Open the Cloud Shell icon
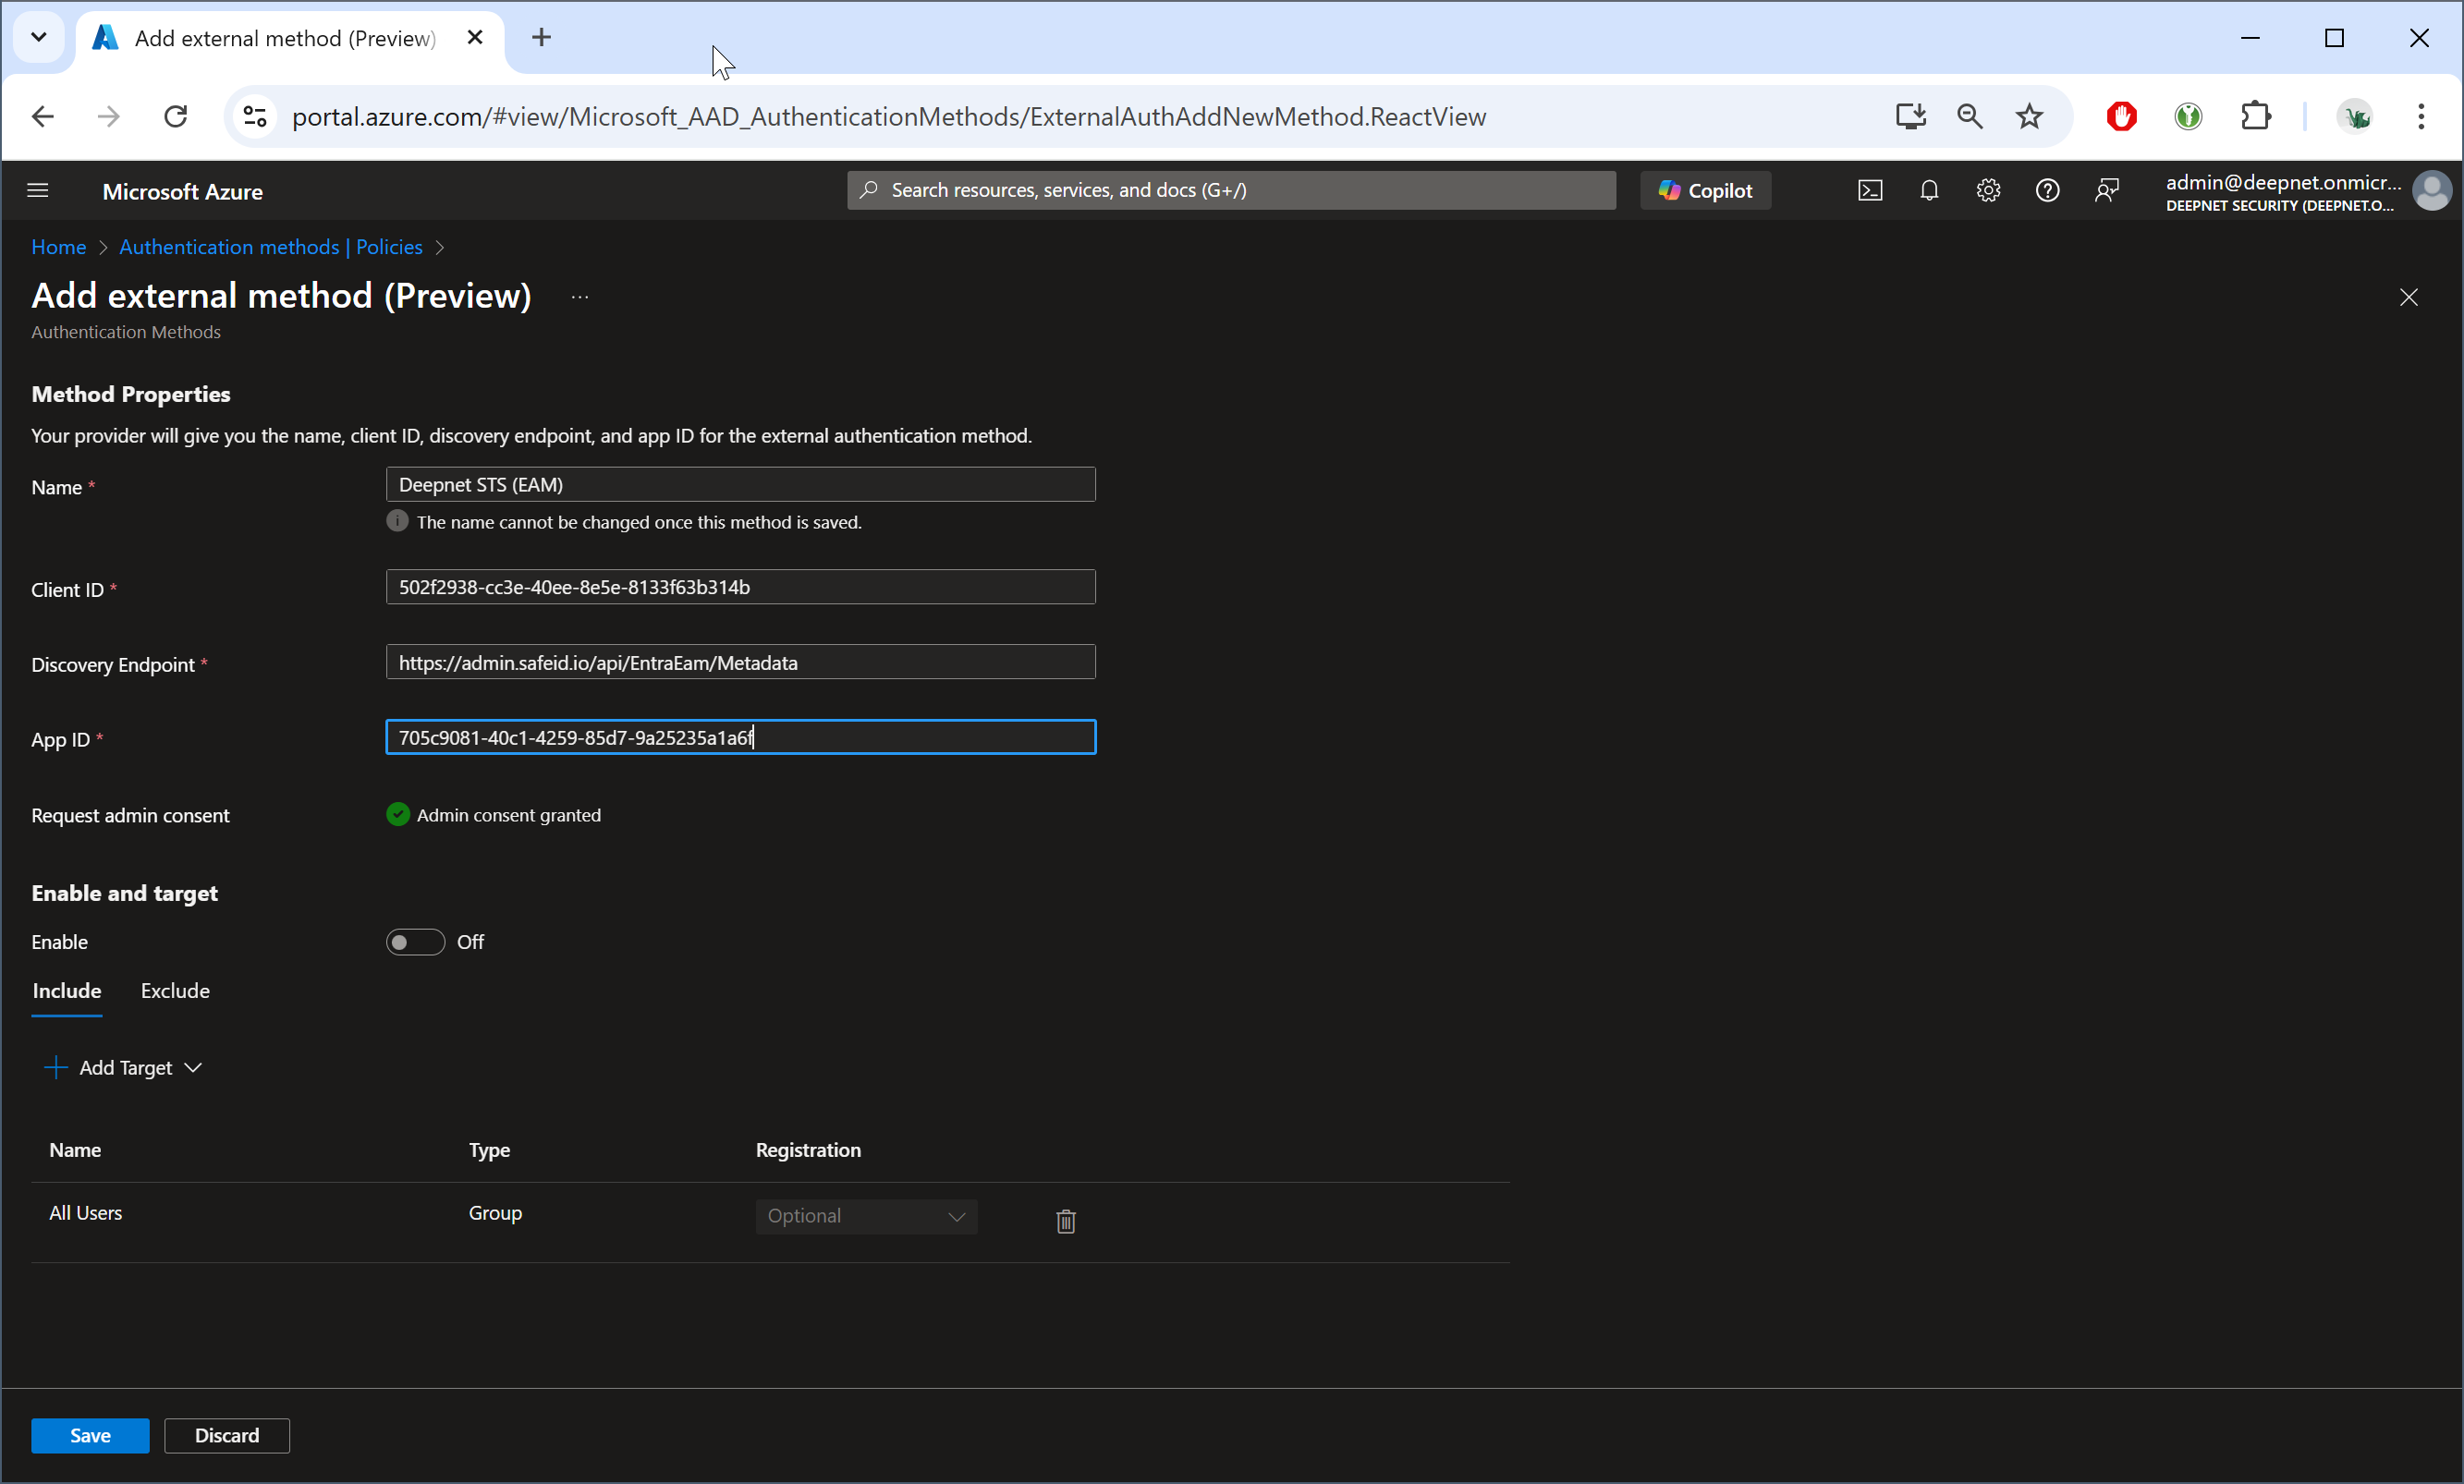The image size is (2464, 1484). pos(1870,190)
